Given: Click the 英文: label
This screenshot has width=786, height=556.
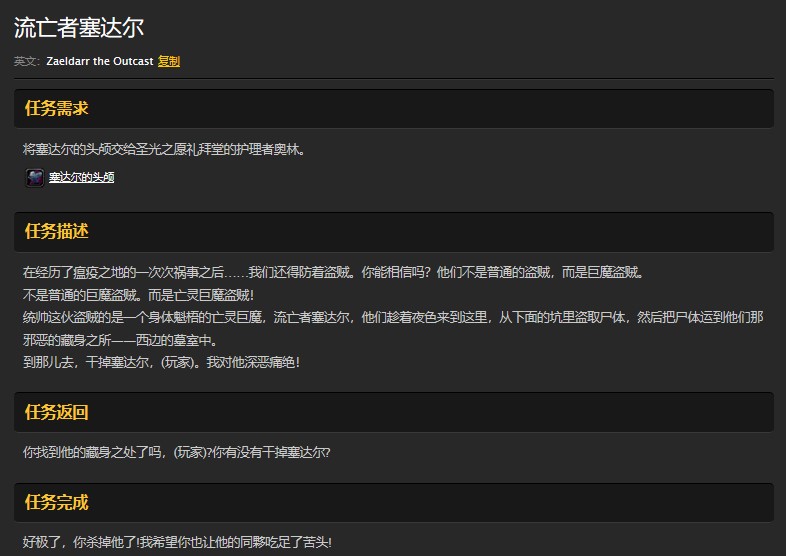Looking at the screenshot, I should (27, 61).
